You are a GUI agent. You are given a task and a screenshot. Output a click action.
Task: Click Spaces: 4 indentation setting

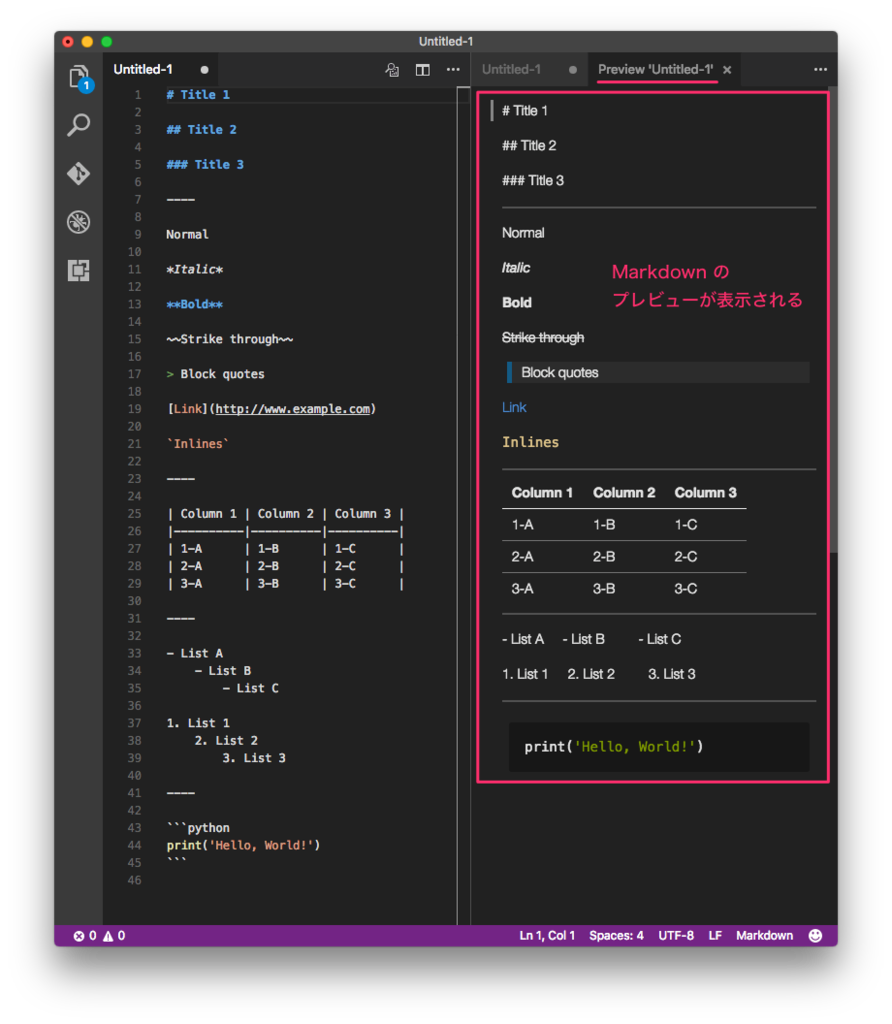[616, 936]
